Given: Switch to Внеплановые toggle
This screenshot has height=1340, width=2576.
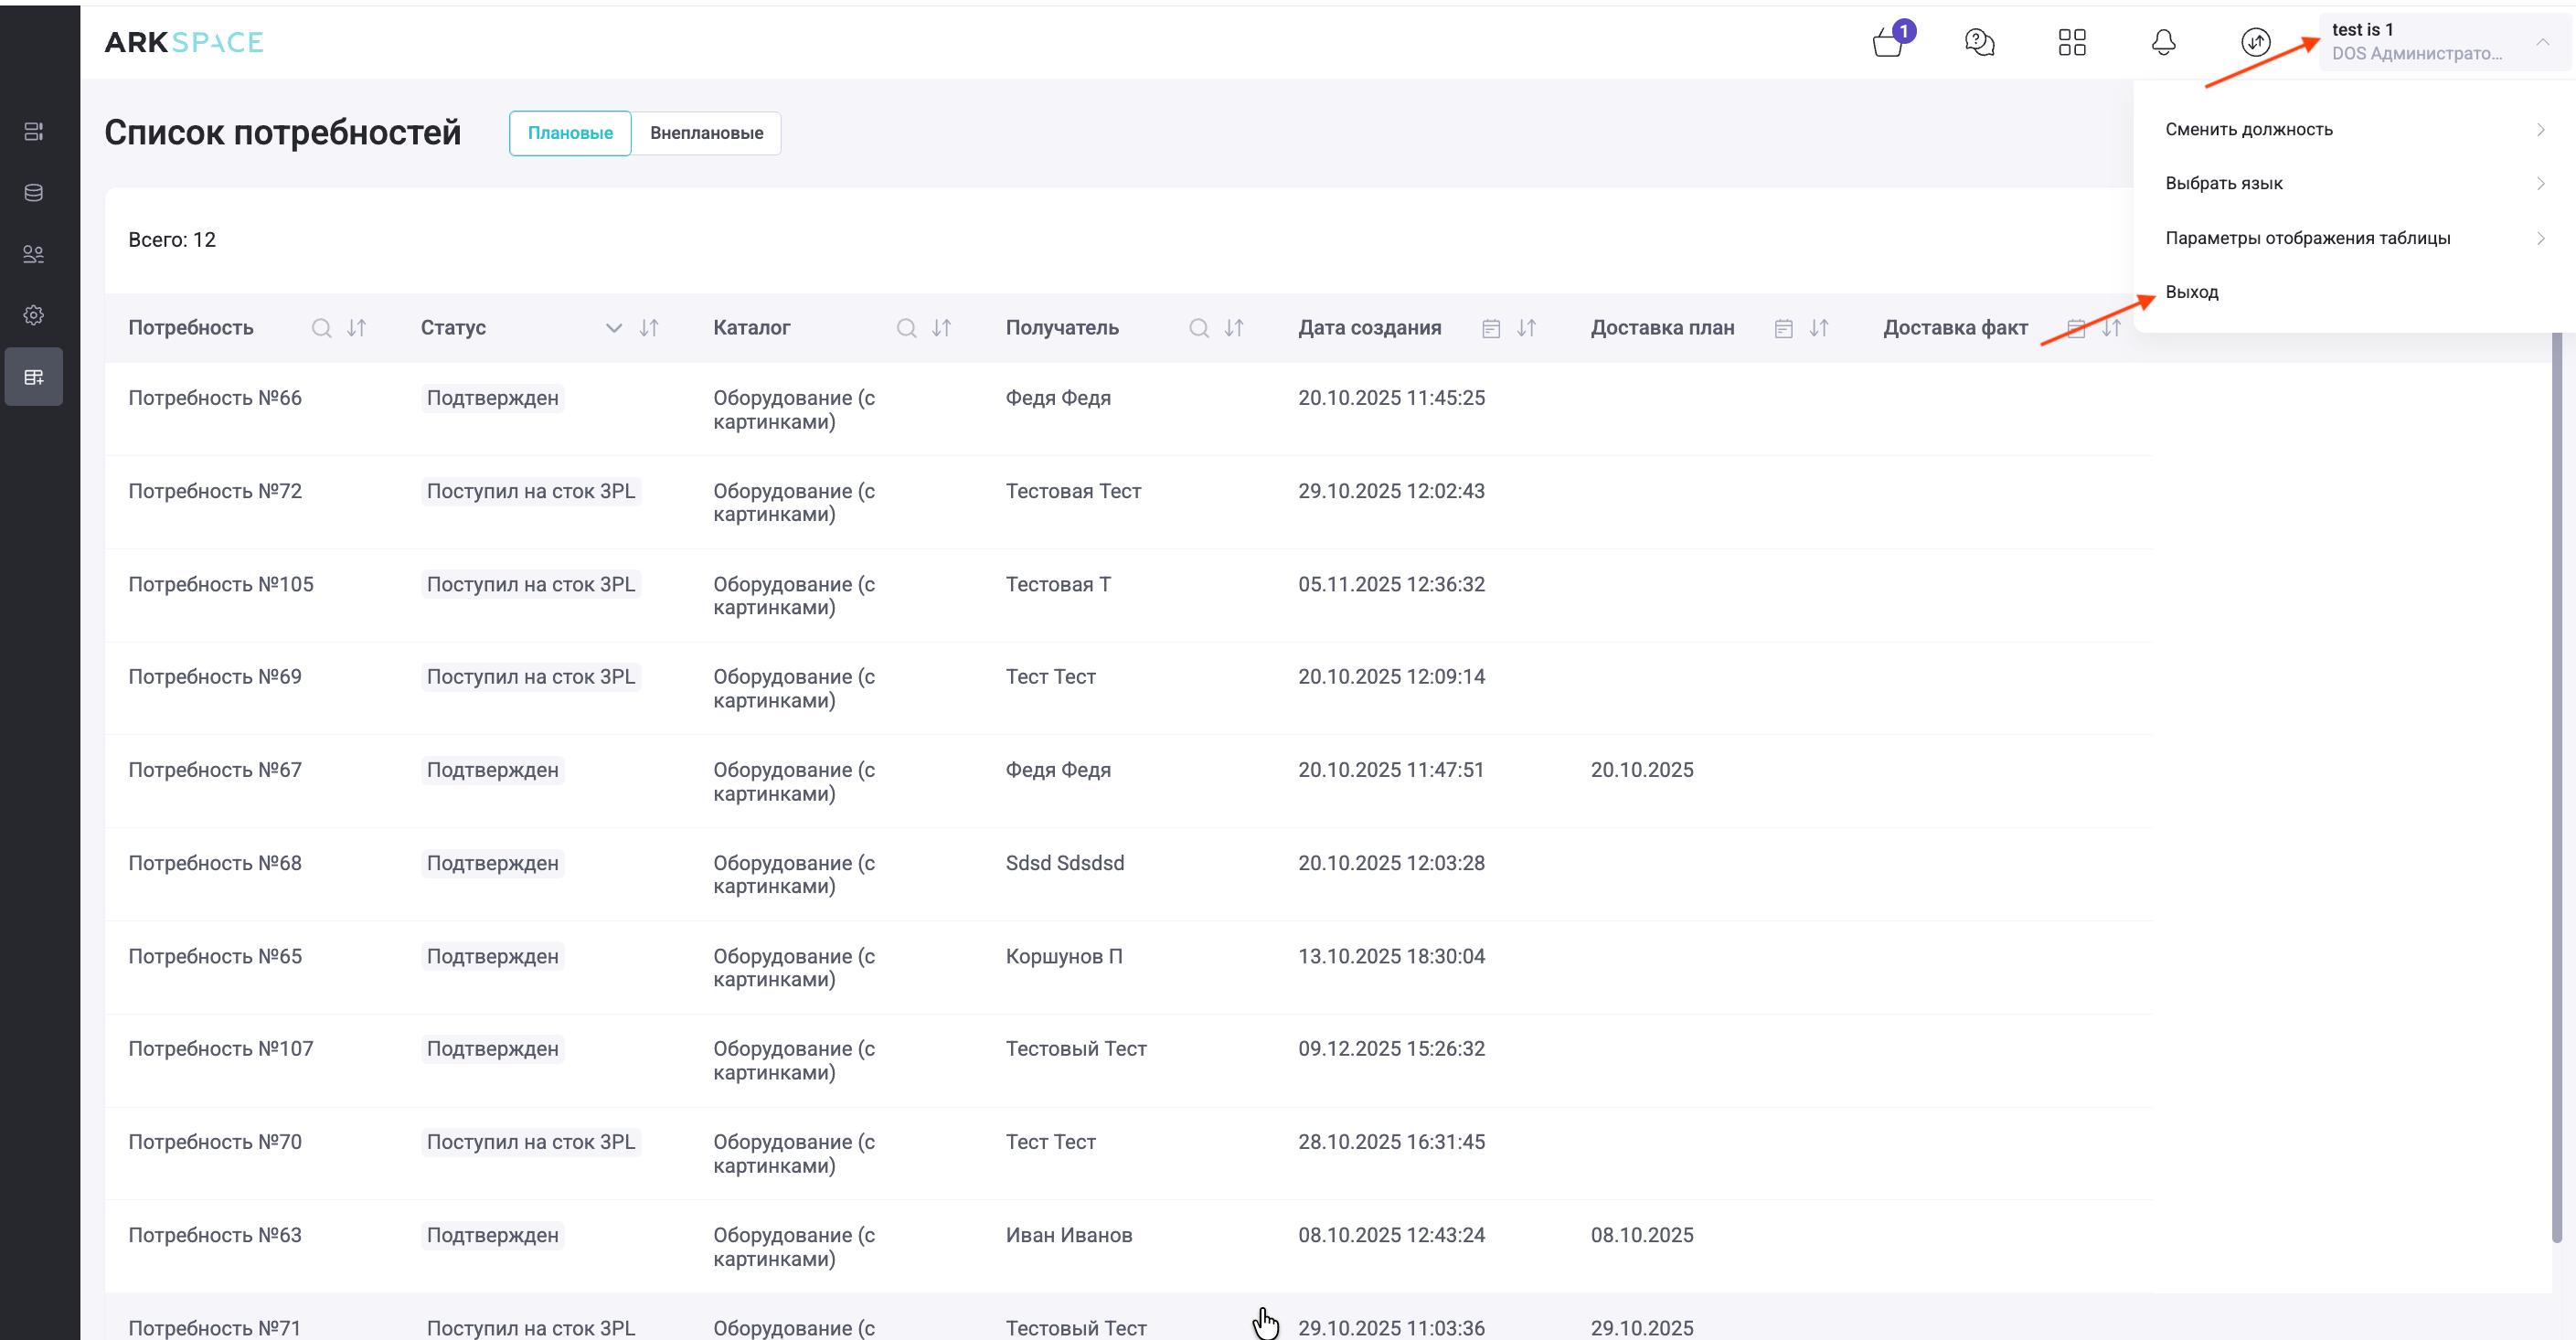Looking at the screenshot, I should coord(706,133).
